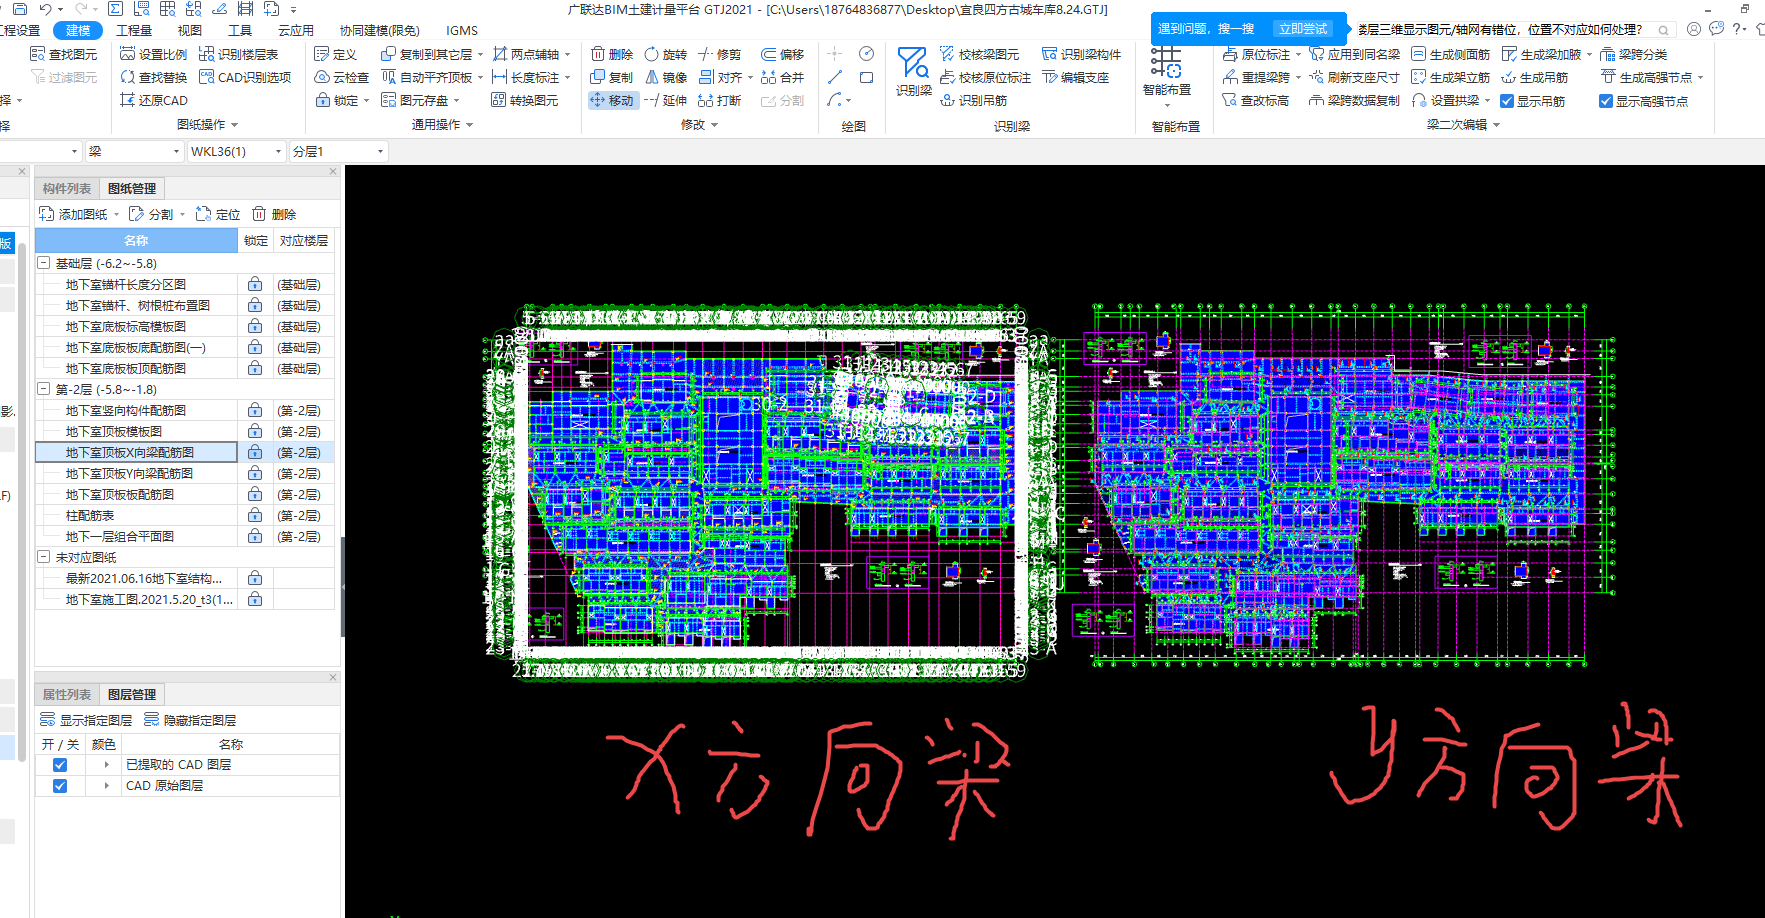The width and height of the screenshot is (1765, 918).
Task: Toggle the lock for 地下室顶板模板图
Action: 255,431
